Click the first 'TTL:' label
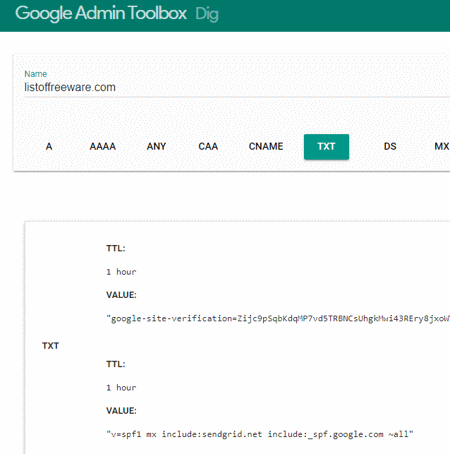The width and height of the screenshot is (450, 454). coord(116,248)
